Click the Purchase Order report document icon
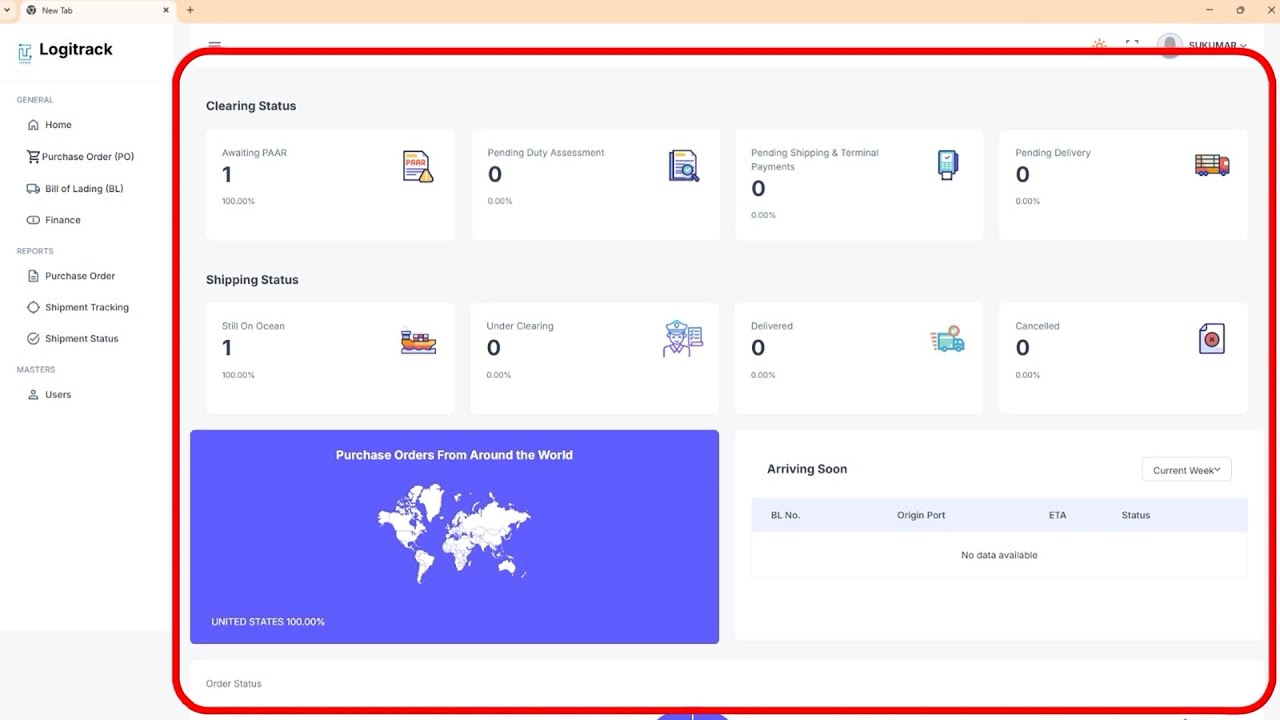The width and height of the screenshot is (1280, 720). point(33,276)
